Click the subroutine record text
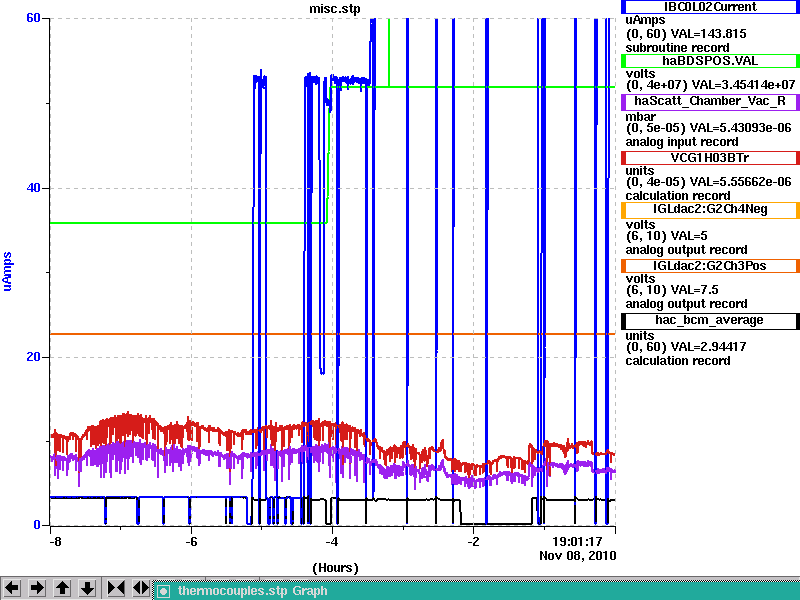 click(x=678, y=48)
